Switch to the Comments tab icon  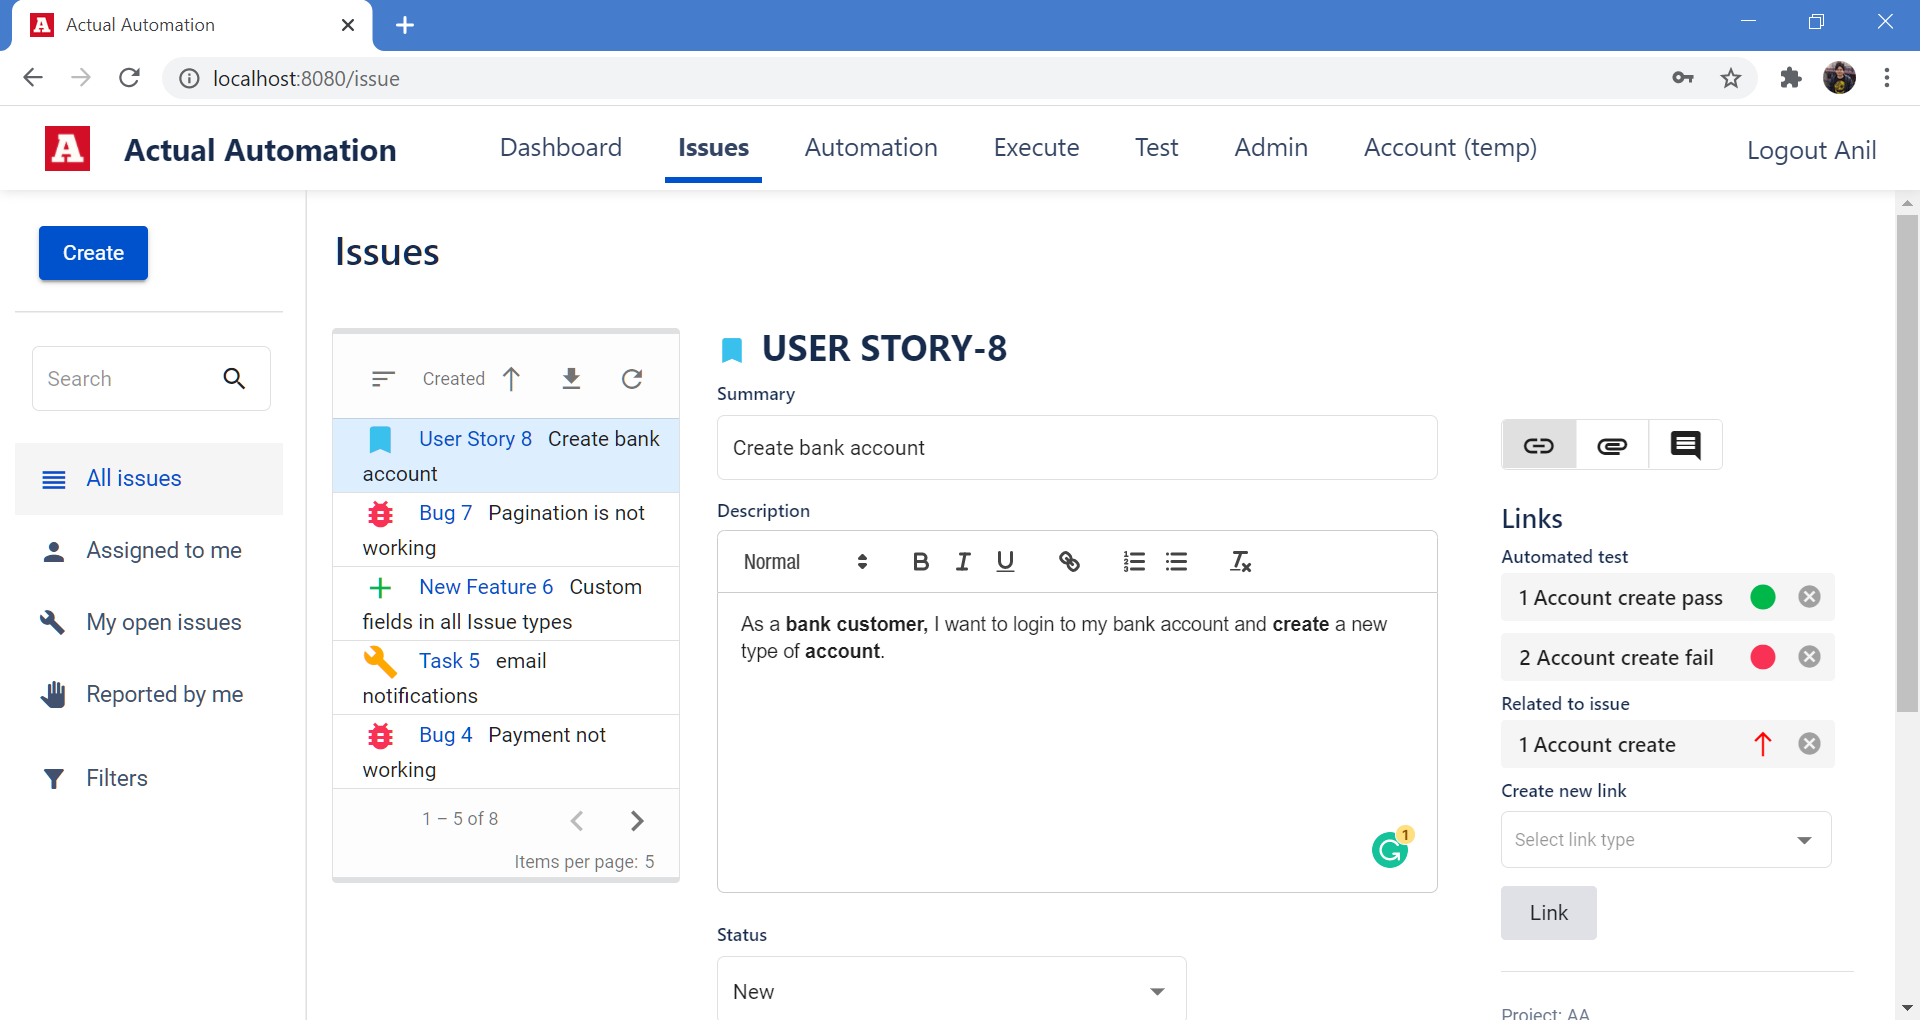point(1685,445)
